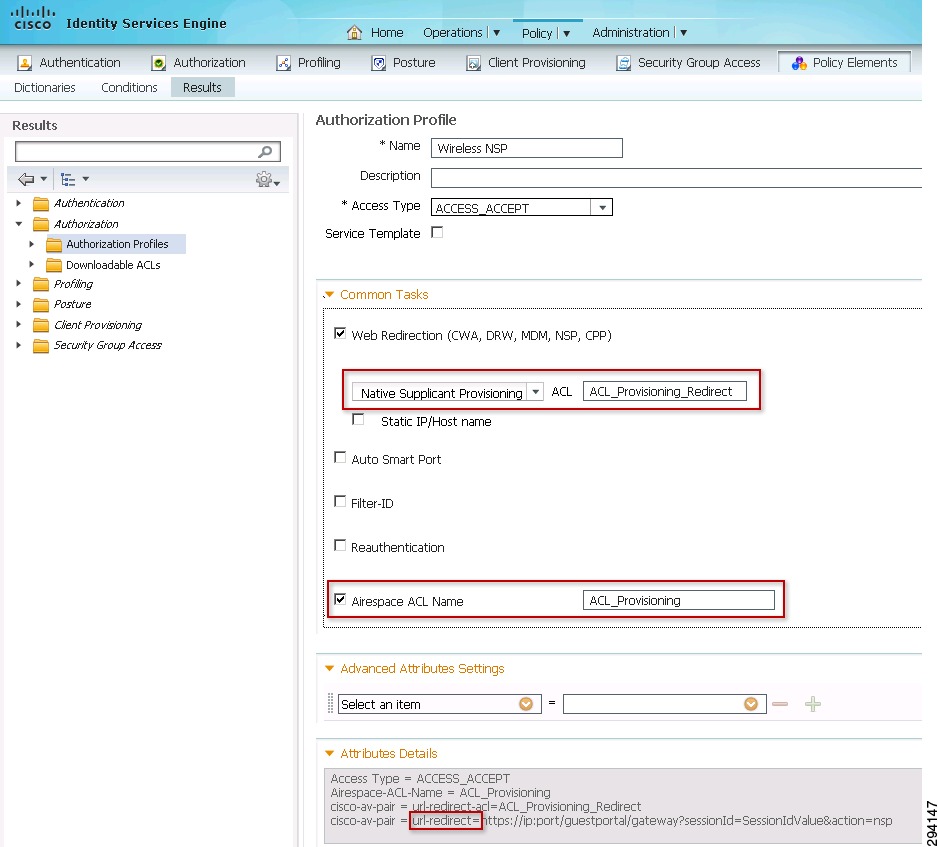The height and width of the screenshot is (847, 938).
Task: Click the Authorization folder icon
Action: click(x=41, y=224)
